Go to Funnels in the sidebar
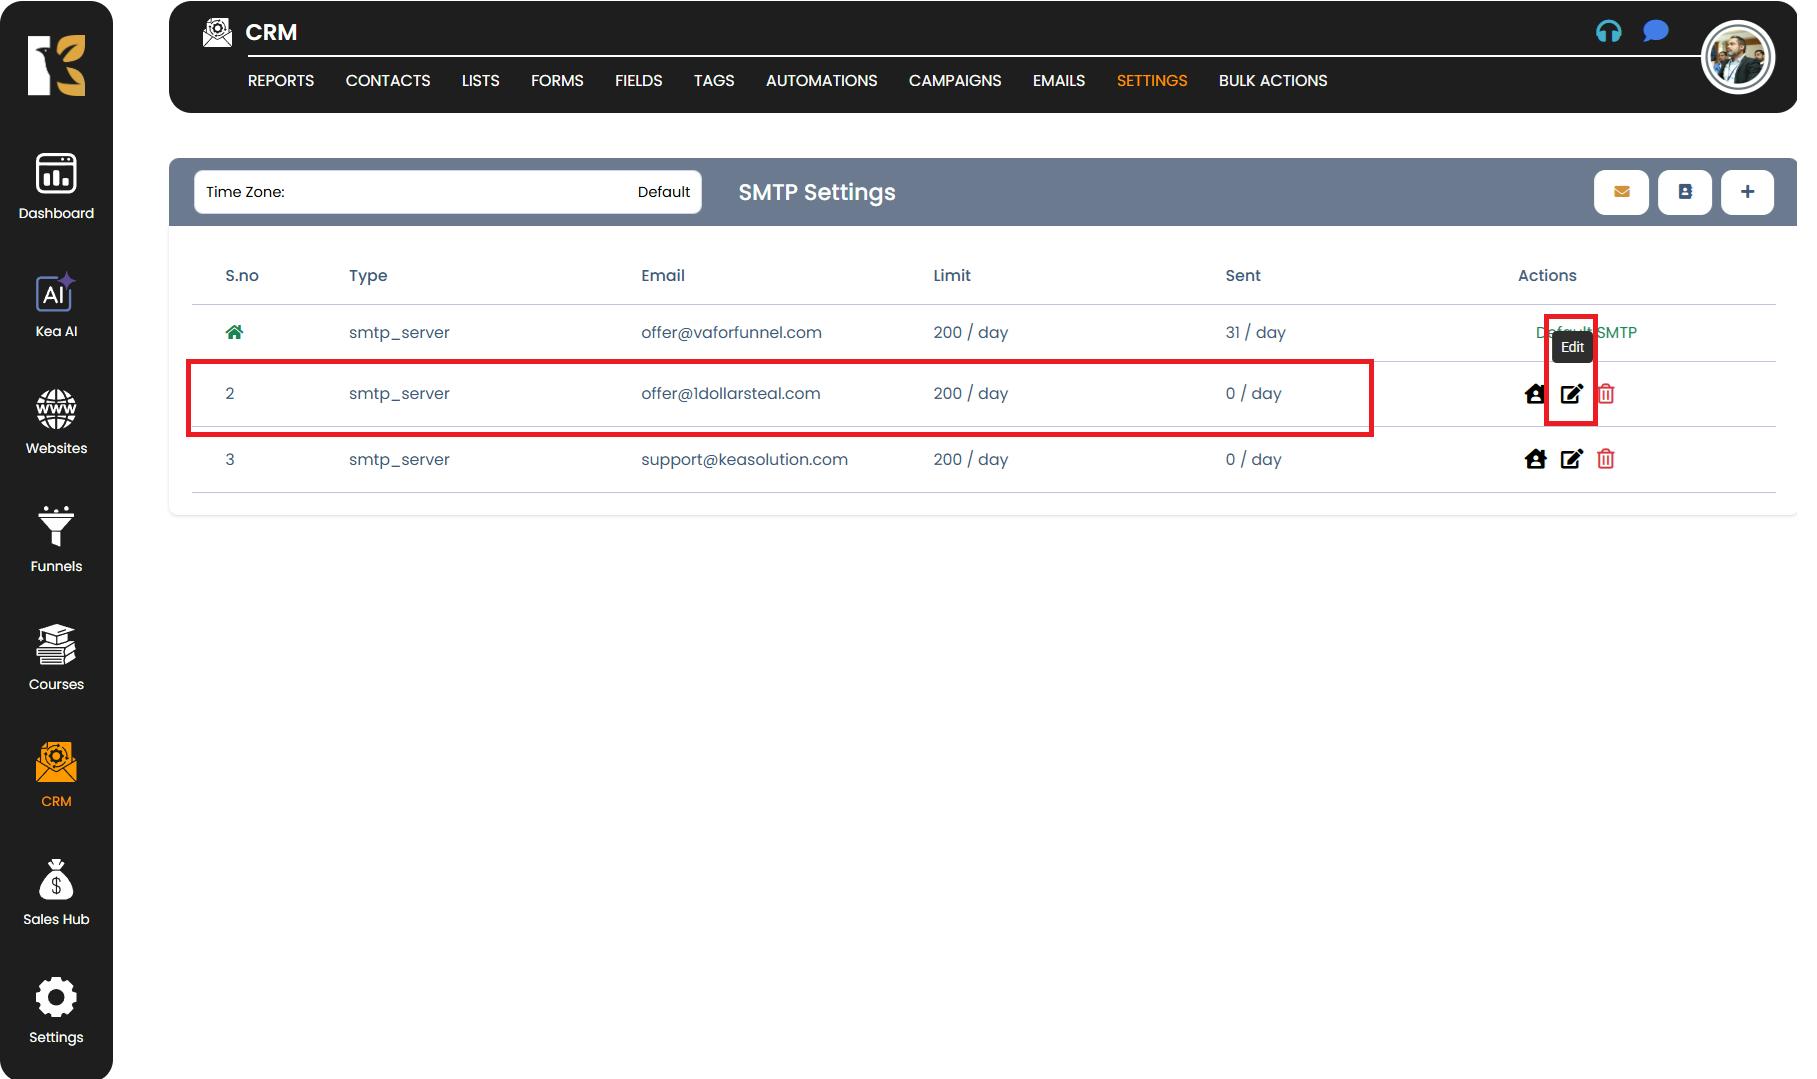Screen dimensions: 1817x1079 (x=56, y=540)
